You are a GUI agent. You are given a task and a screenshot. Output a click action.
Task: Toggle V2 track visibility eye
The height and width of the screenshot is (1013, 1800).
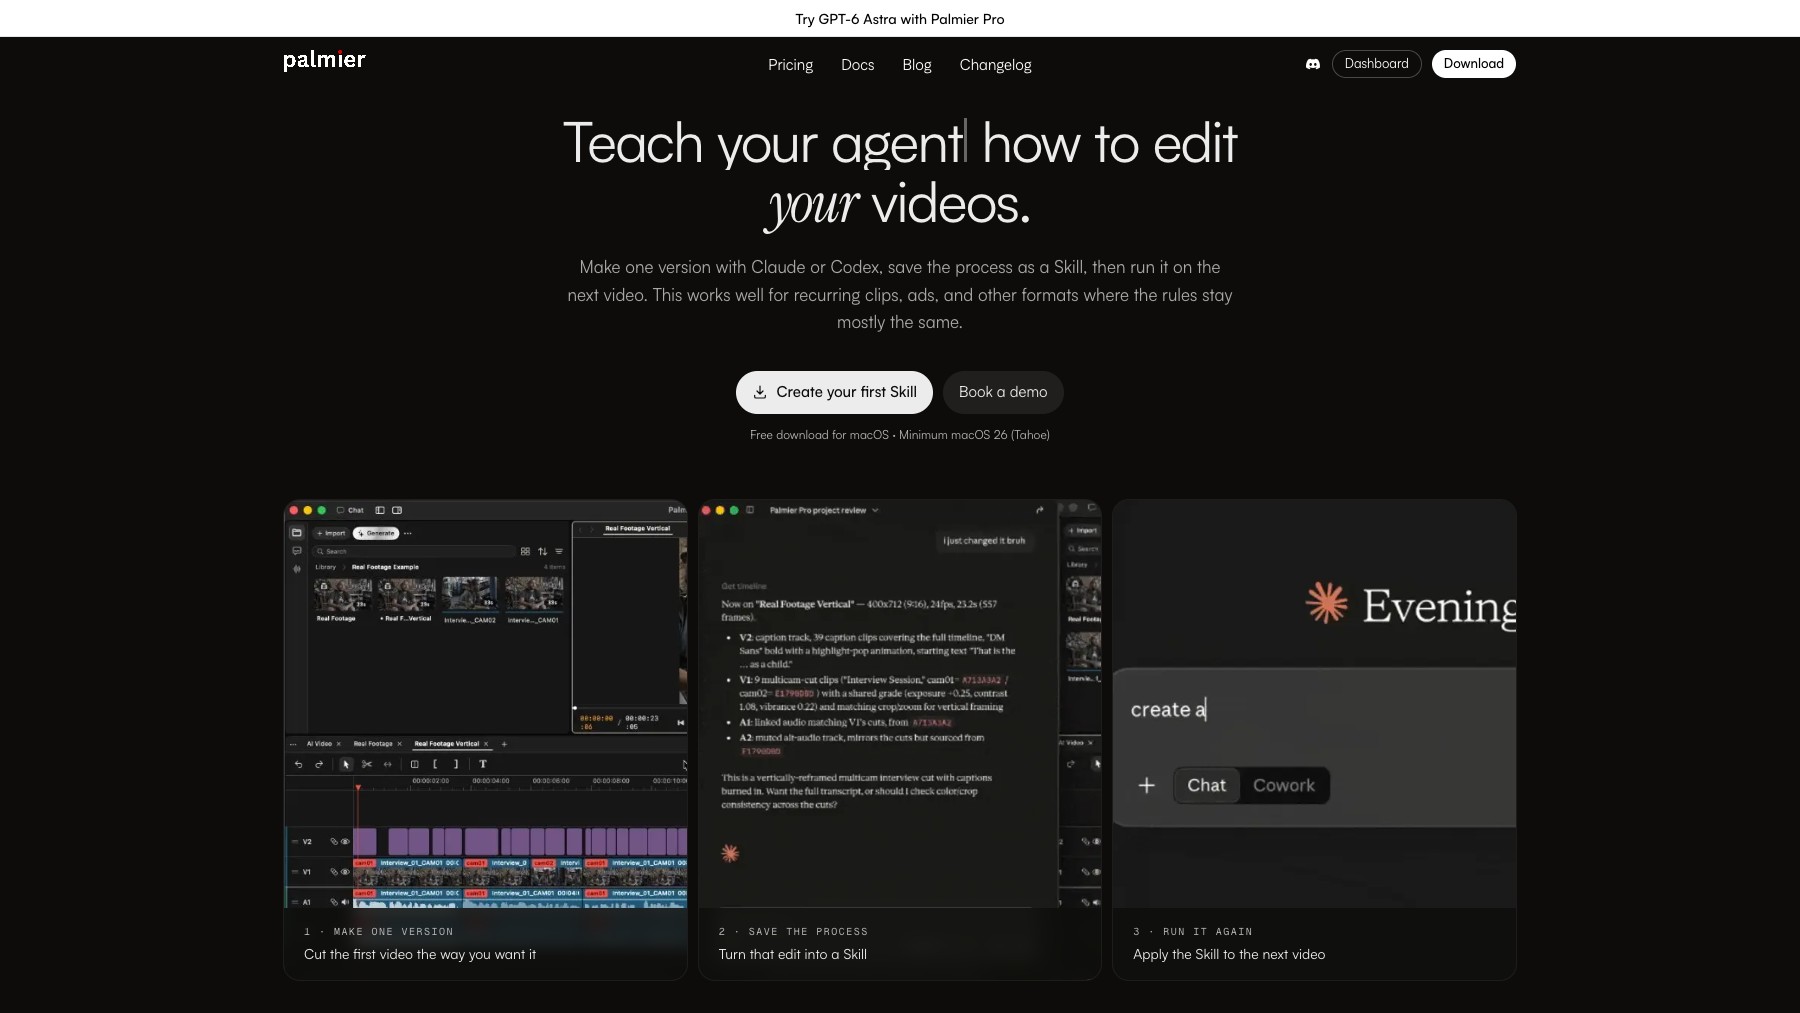tap(345, 841)
